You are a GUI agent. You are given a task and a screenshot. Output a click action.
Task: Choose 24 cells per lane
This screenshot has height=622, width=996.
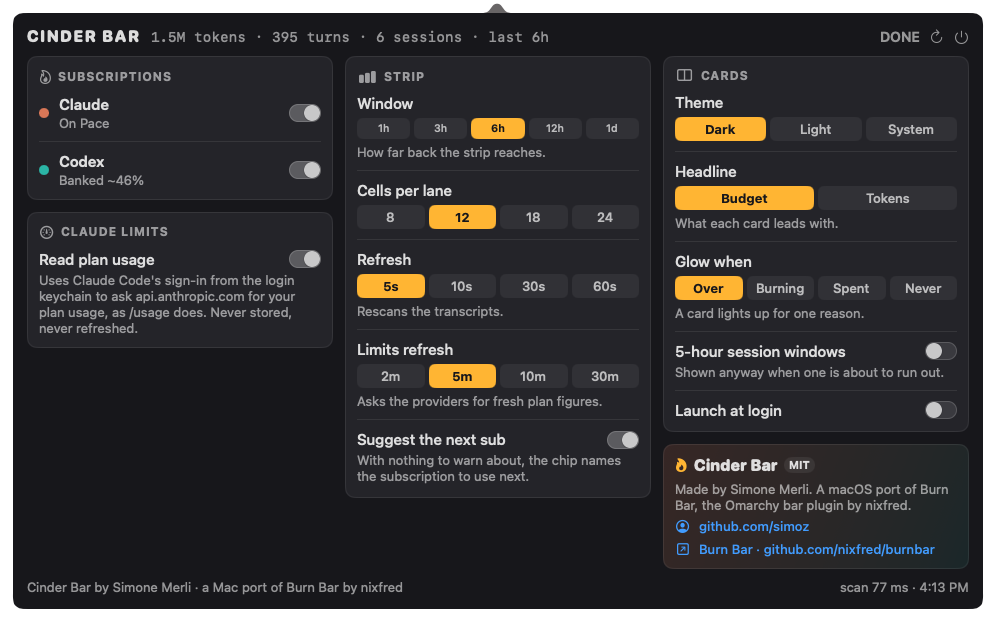click(605, 217)
